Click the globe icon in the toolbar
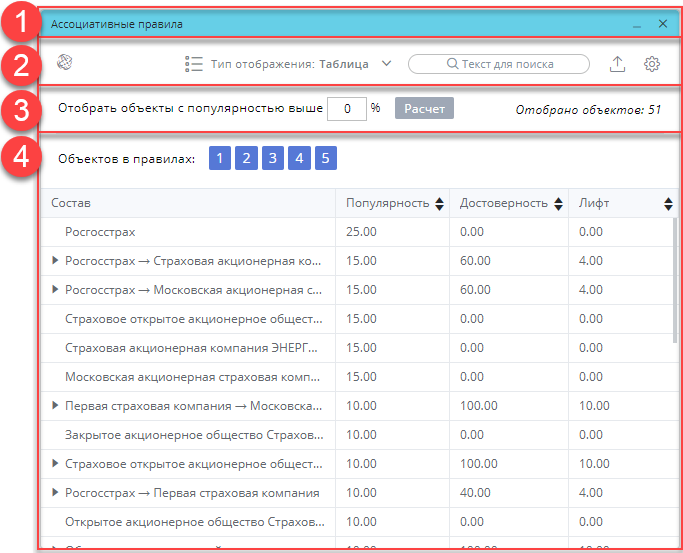683x553 pixels. 65,63
